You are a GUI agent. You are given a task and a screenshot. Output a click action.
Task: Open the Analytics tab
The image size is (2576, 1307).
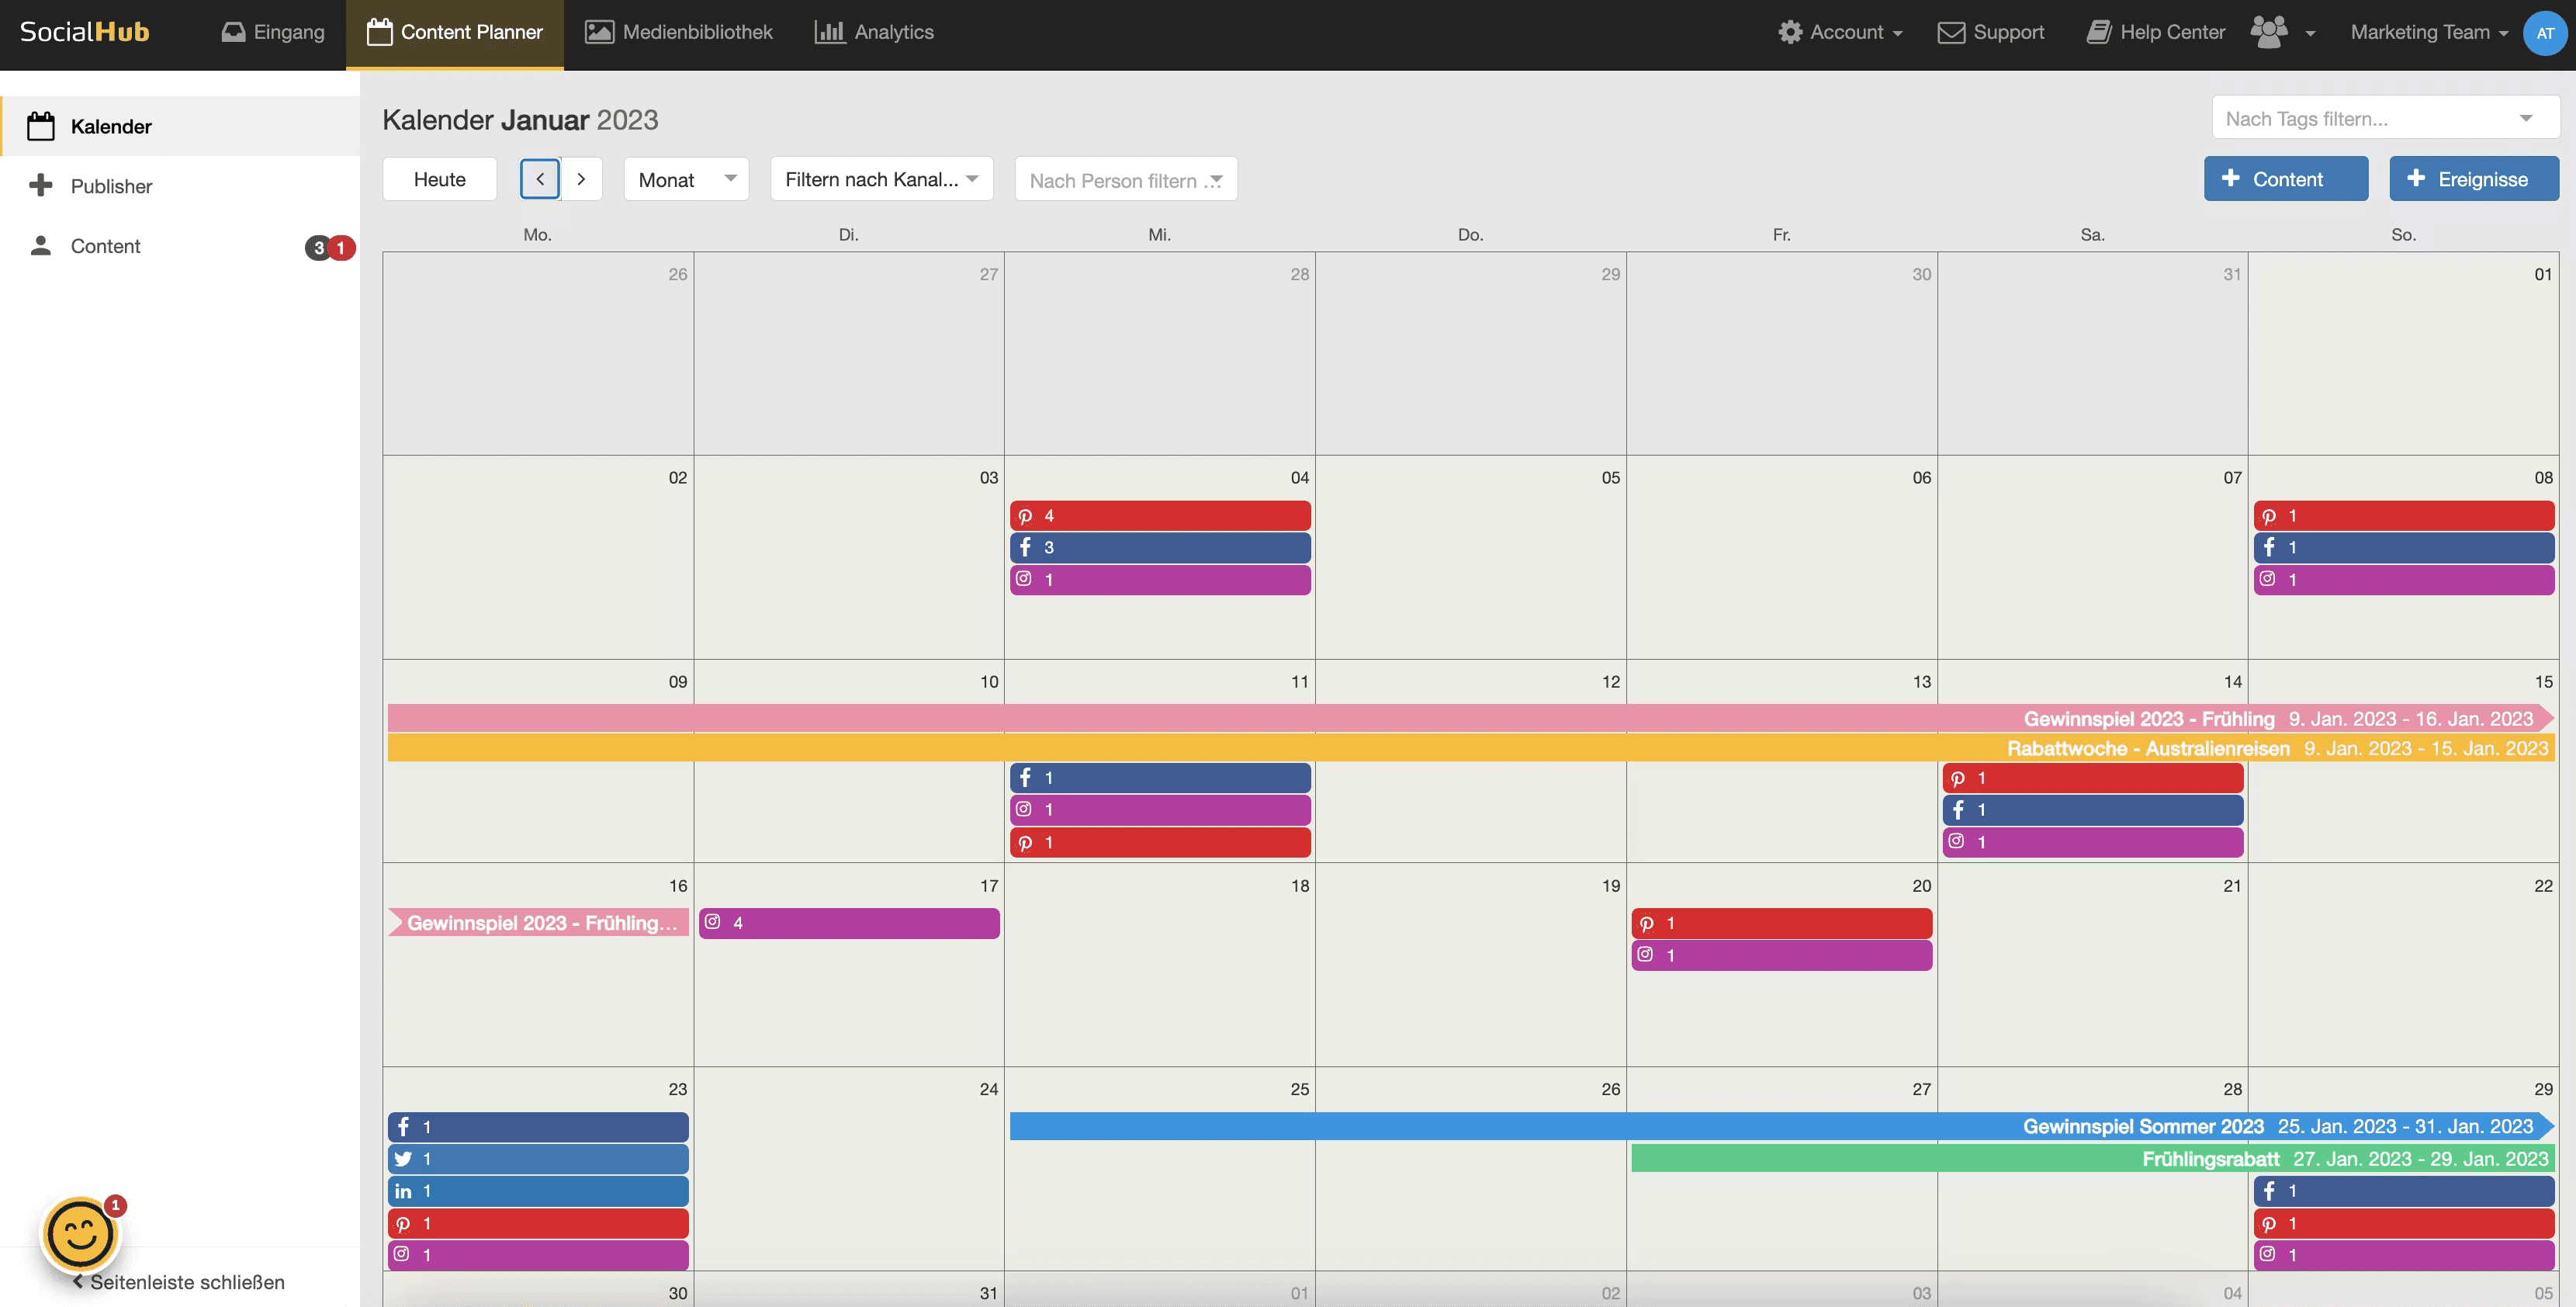click(874, 32)
